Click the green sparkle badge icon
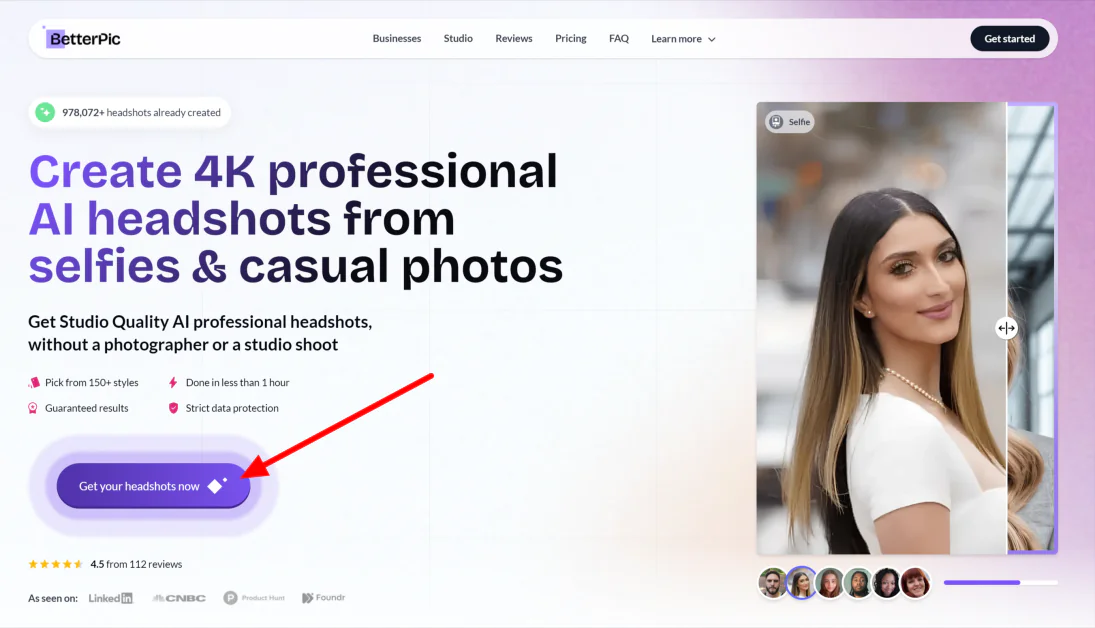1095x628 pixels. 45,112
